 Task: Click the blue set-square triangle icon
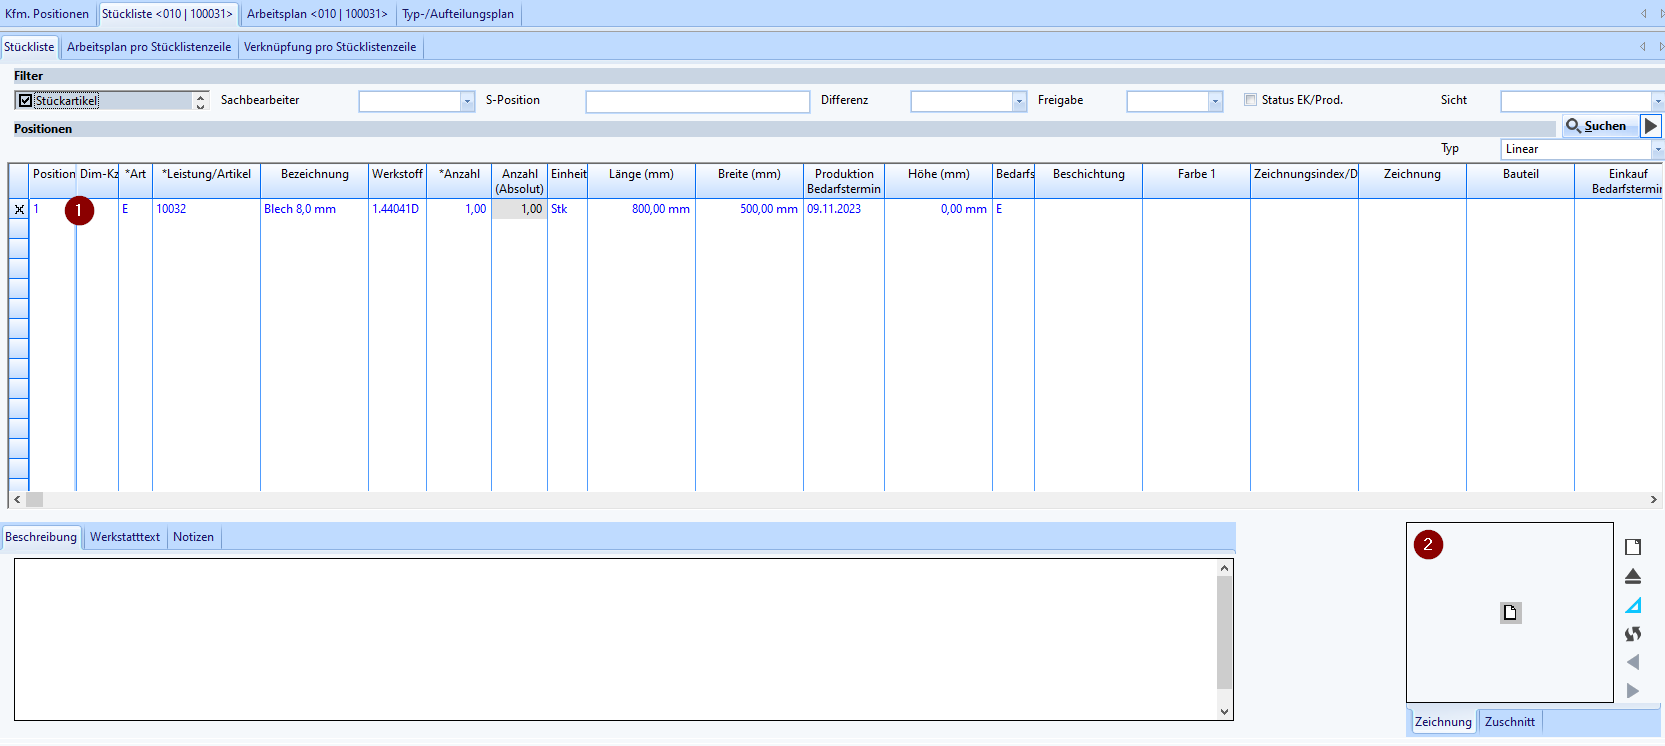coord(1633,605)
